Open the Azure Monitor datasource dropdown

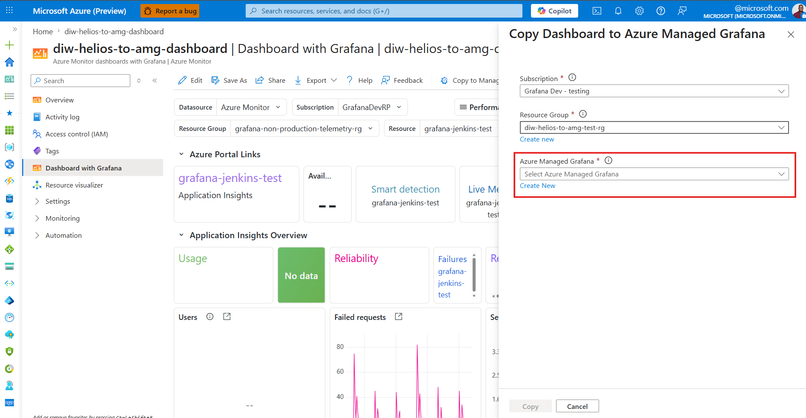click(252, 107)
